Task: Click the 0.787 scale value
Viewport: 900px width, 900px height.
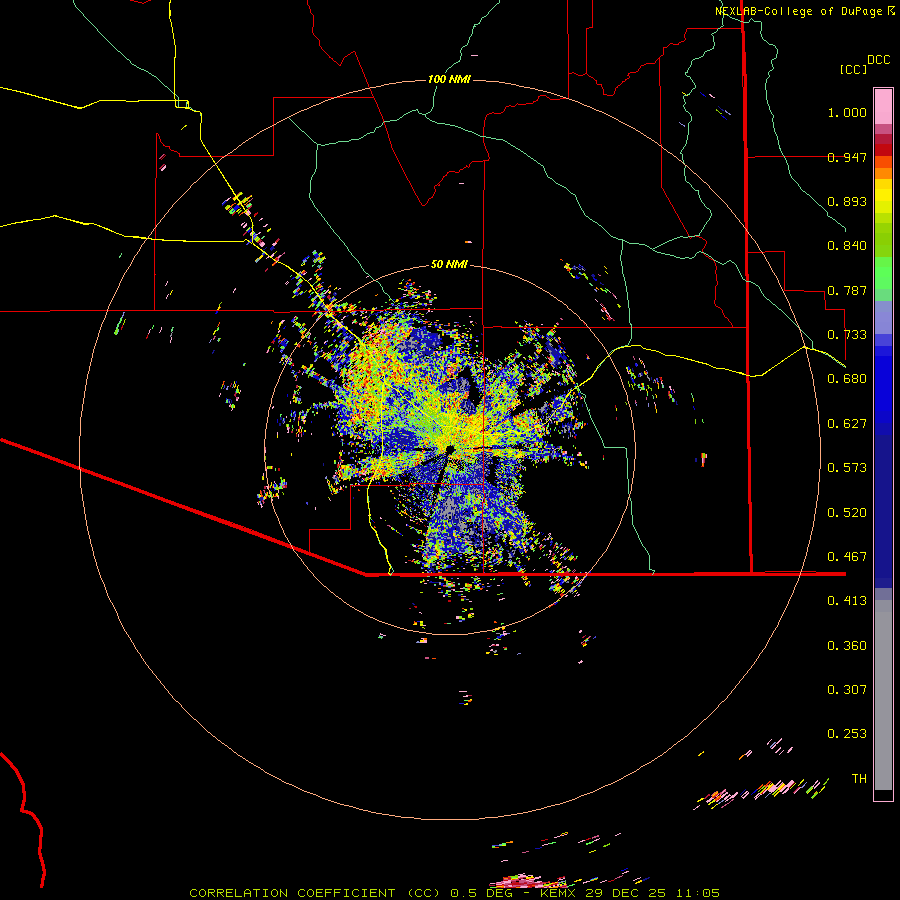Action: pyautogui.click(x=847, y=290)
